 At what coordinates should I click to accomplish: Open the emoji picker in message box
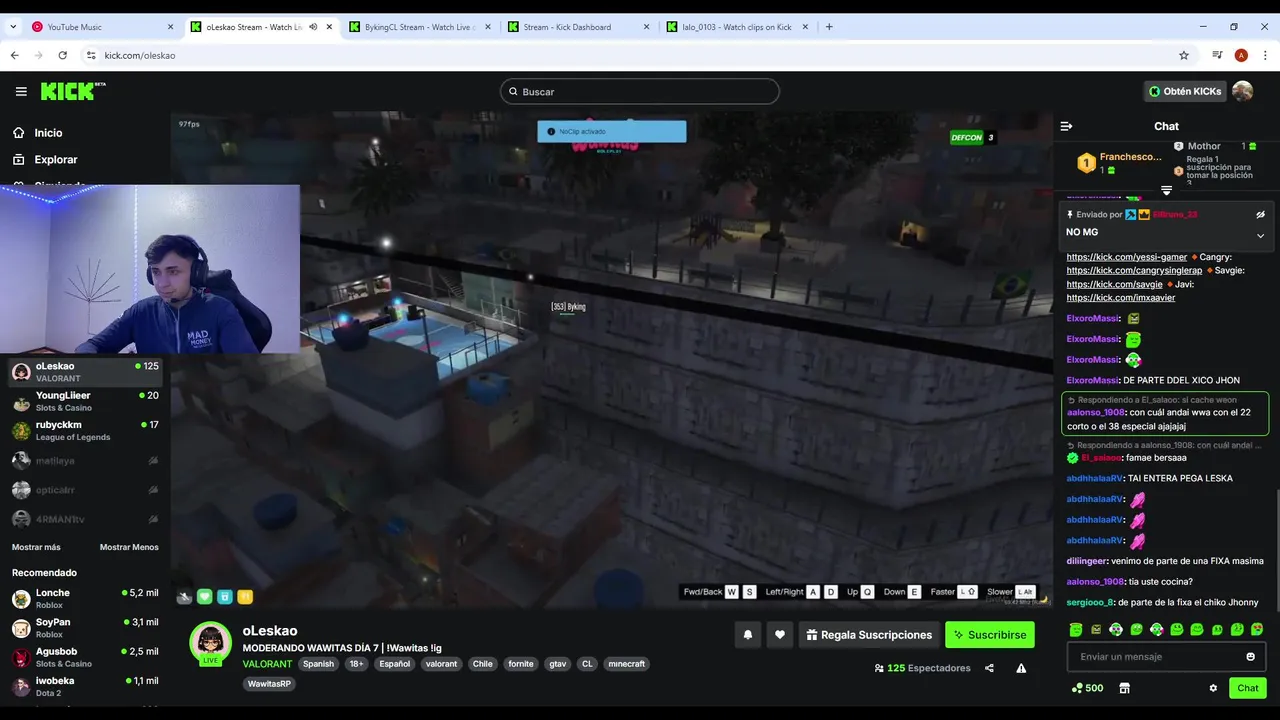tap(1250, 657)
